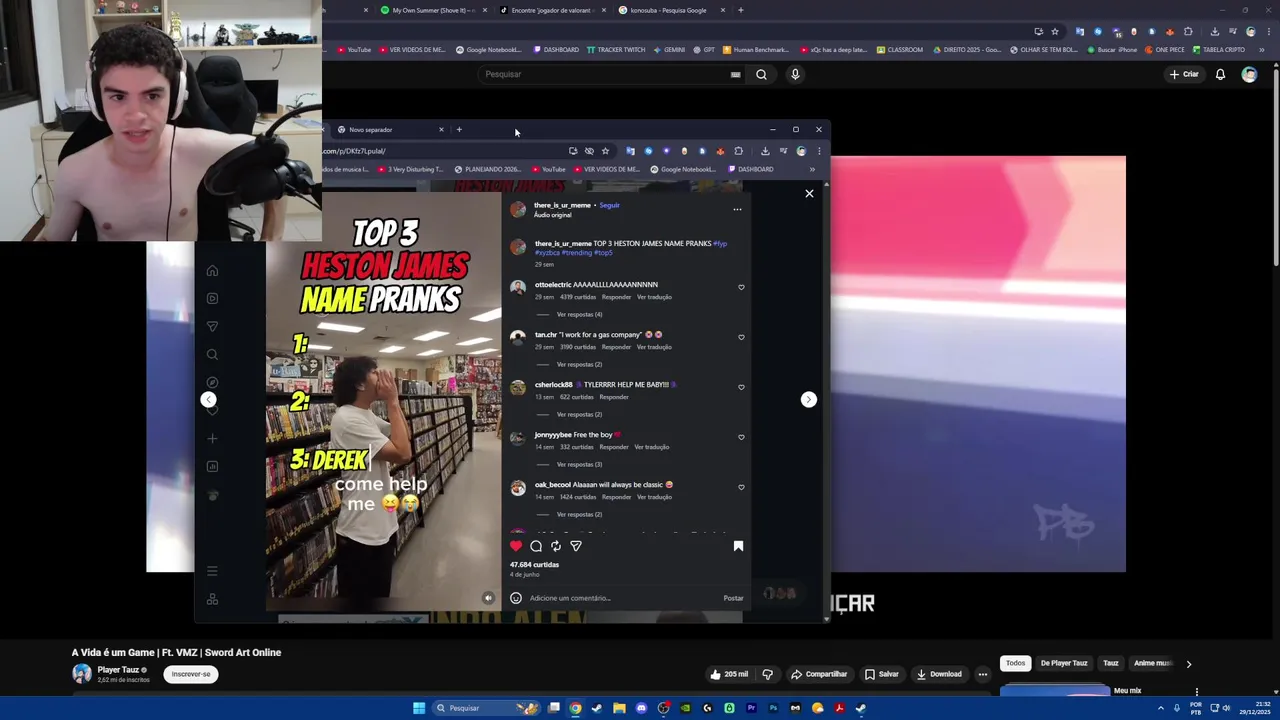Go to the next post with the right arrow
Screen dimensions: 1280x720
809,399
